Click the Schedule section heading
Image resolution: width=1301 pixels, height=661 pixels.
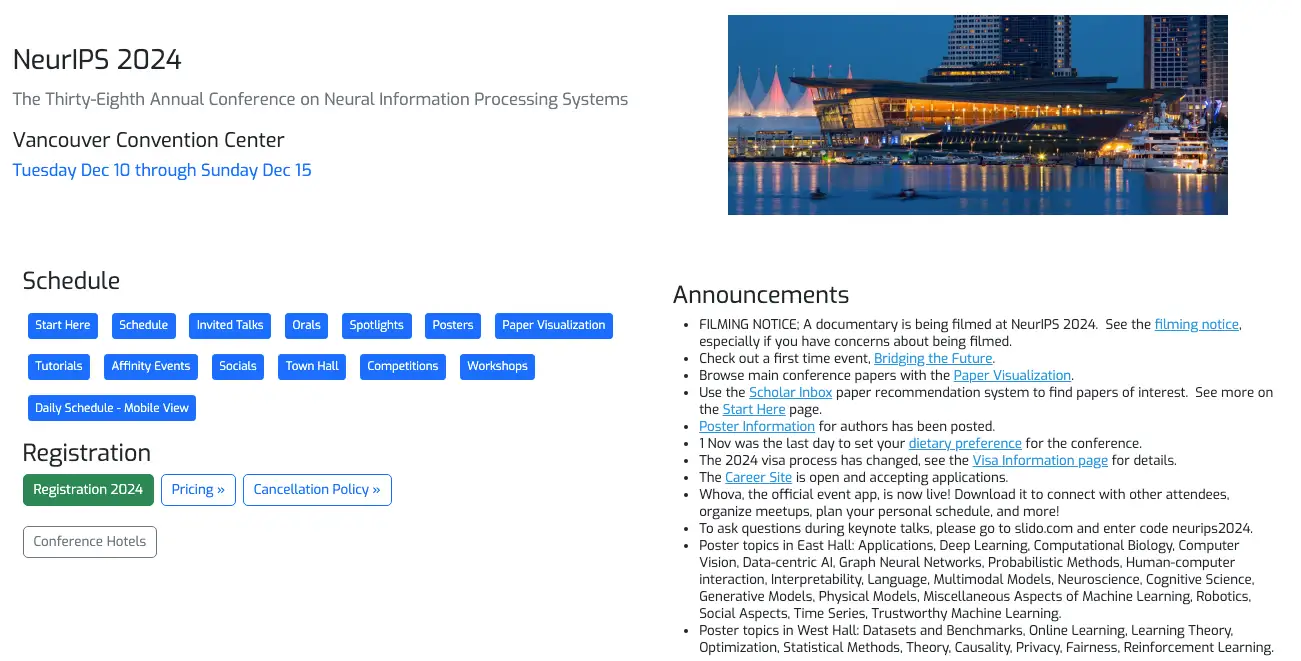[71, 281]
